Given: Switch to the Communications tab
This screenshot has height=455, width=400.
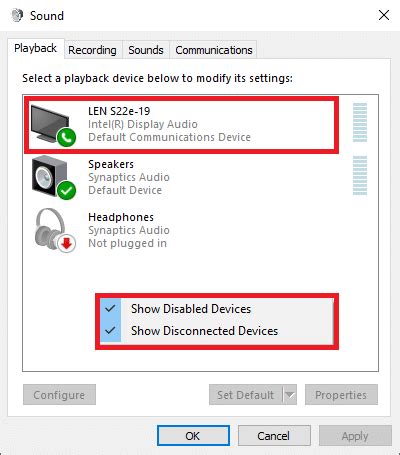Looking at the screenshot, I should coord(214,50).
